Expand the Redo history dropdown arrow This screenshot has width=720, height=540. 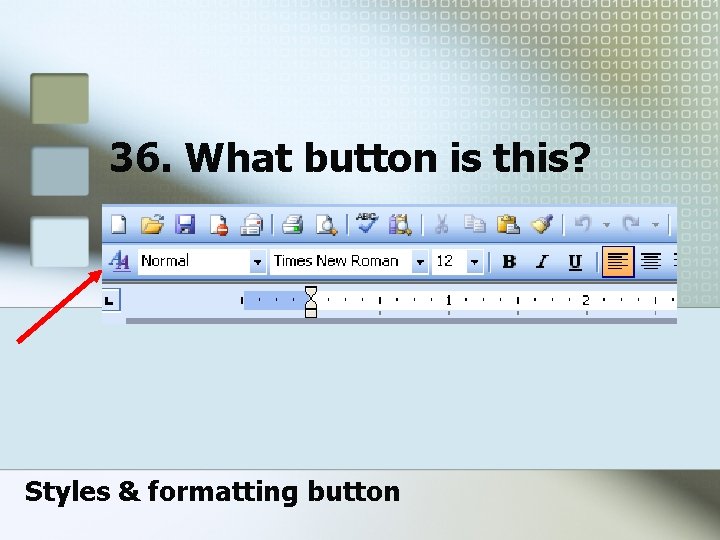[655, 225]
